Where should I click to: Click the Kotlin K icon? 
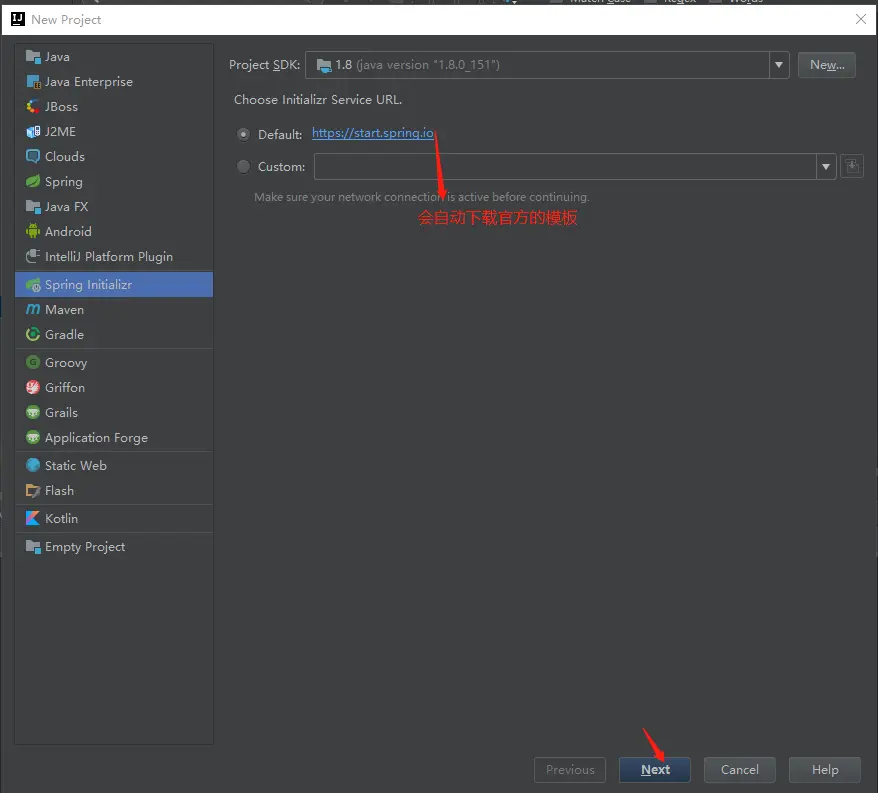point(33,519)
